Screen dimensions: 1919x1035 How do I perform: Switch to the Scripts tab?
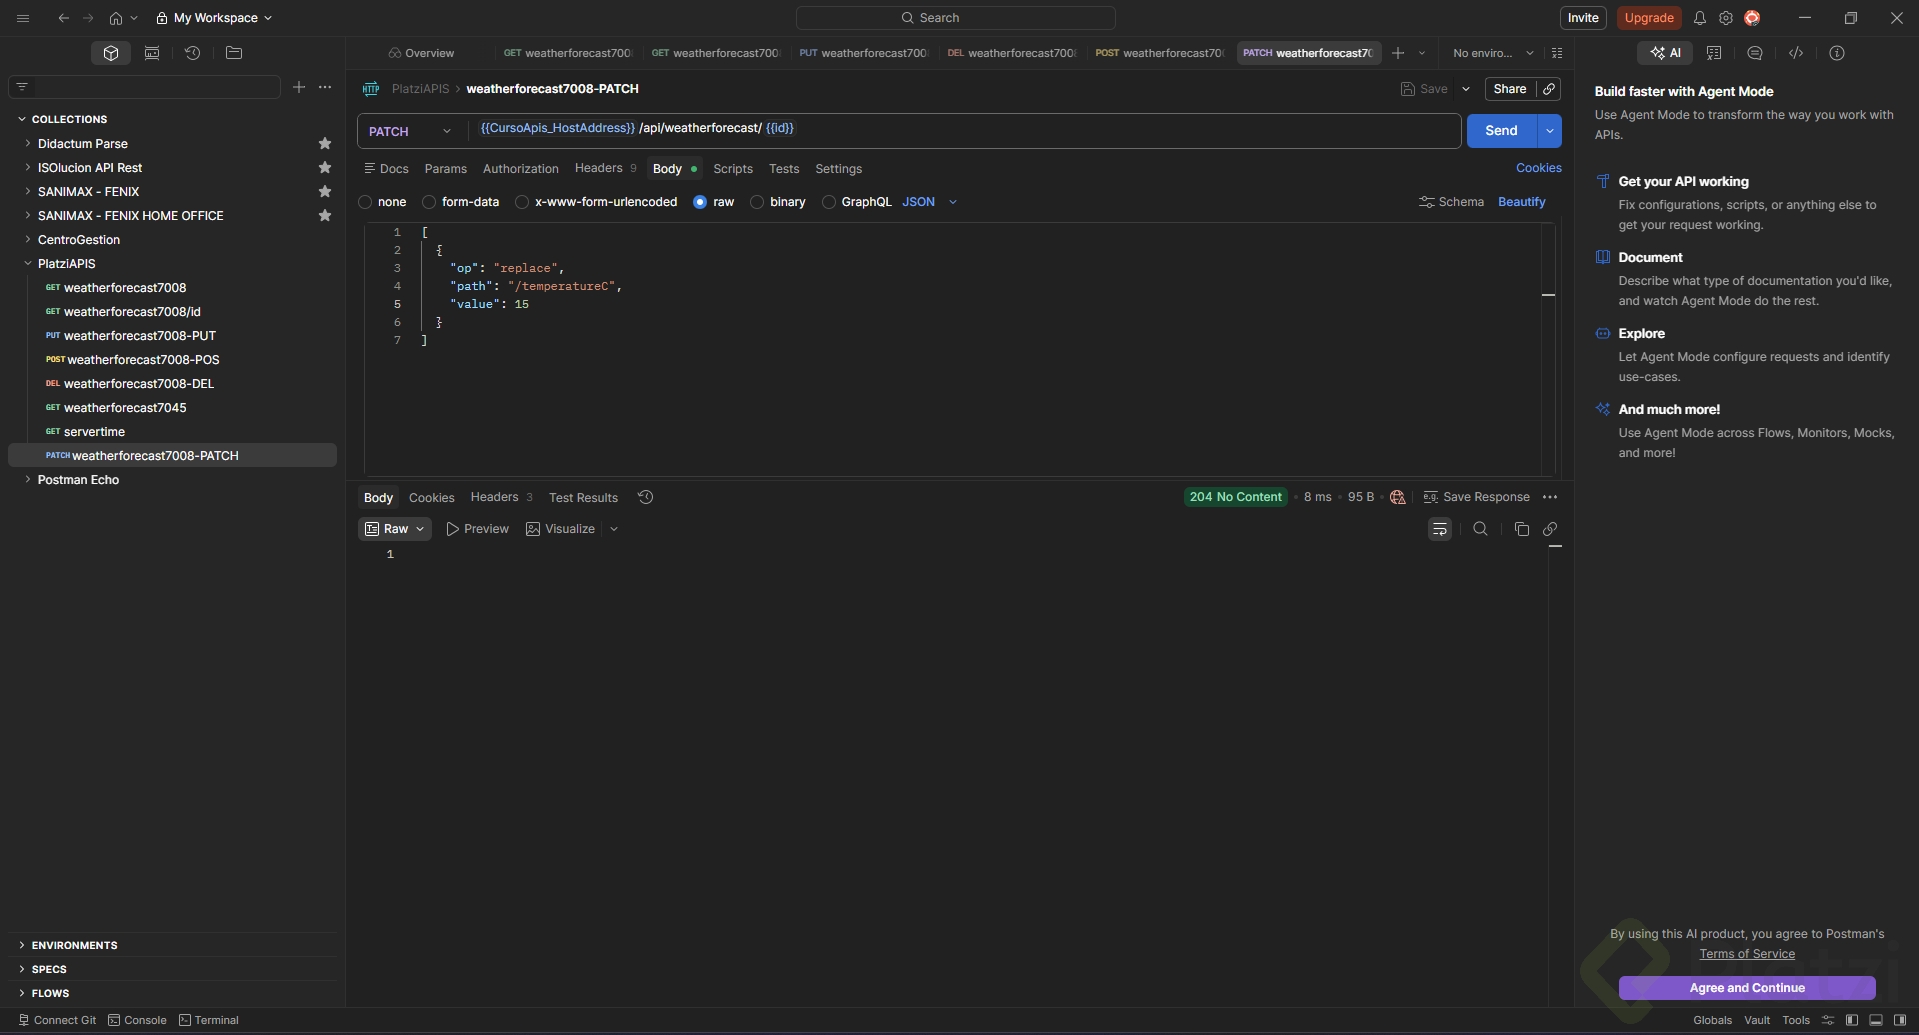(733, 169)
